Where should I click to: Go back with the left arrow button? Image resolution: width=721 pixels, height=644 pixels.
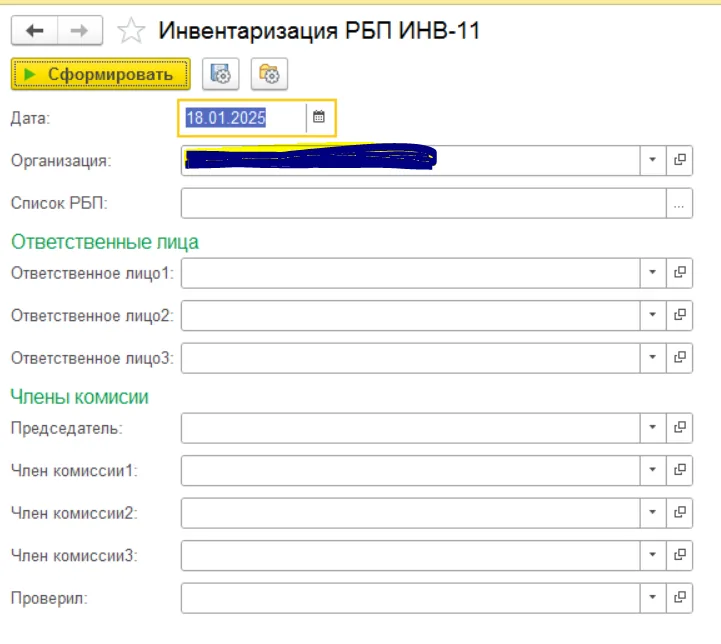click(x=34, y=31)
